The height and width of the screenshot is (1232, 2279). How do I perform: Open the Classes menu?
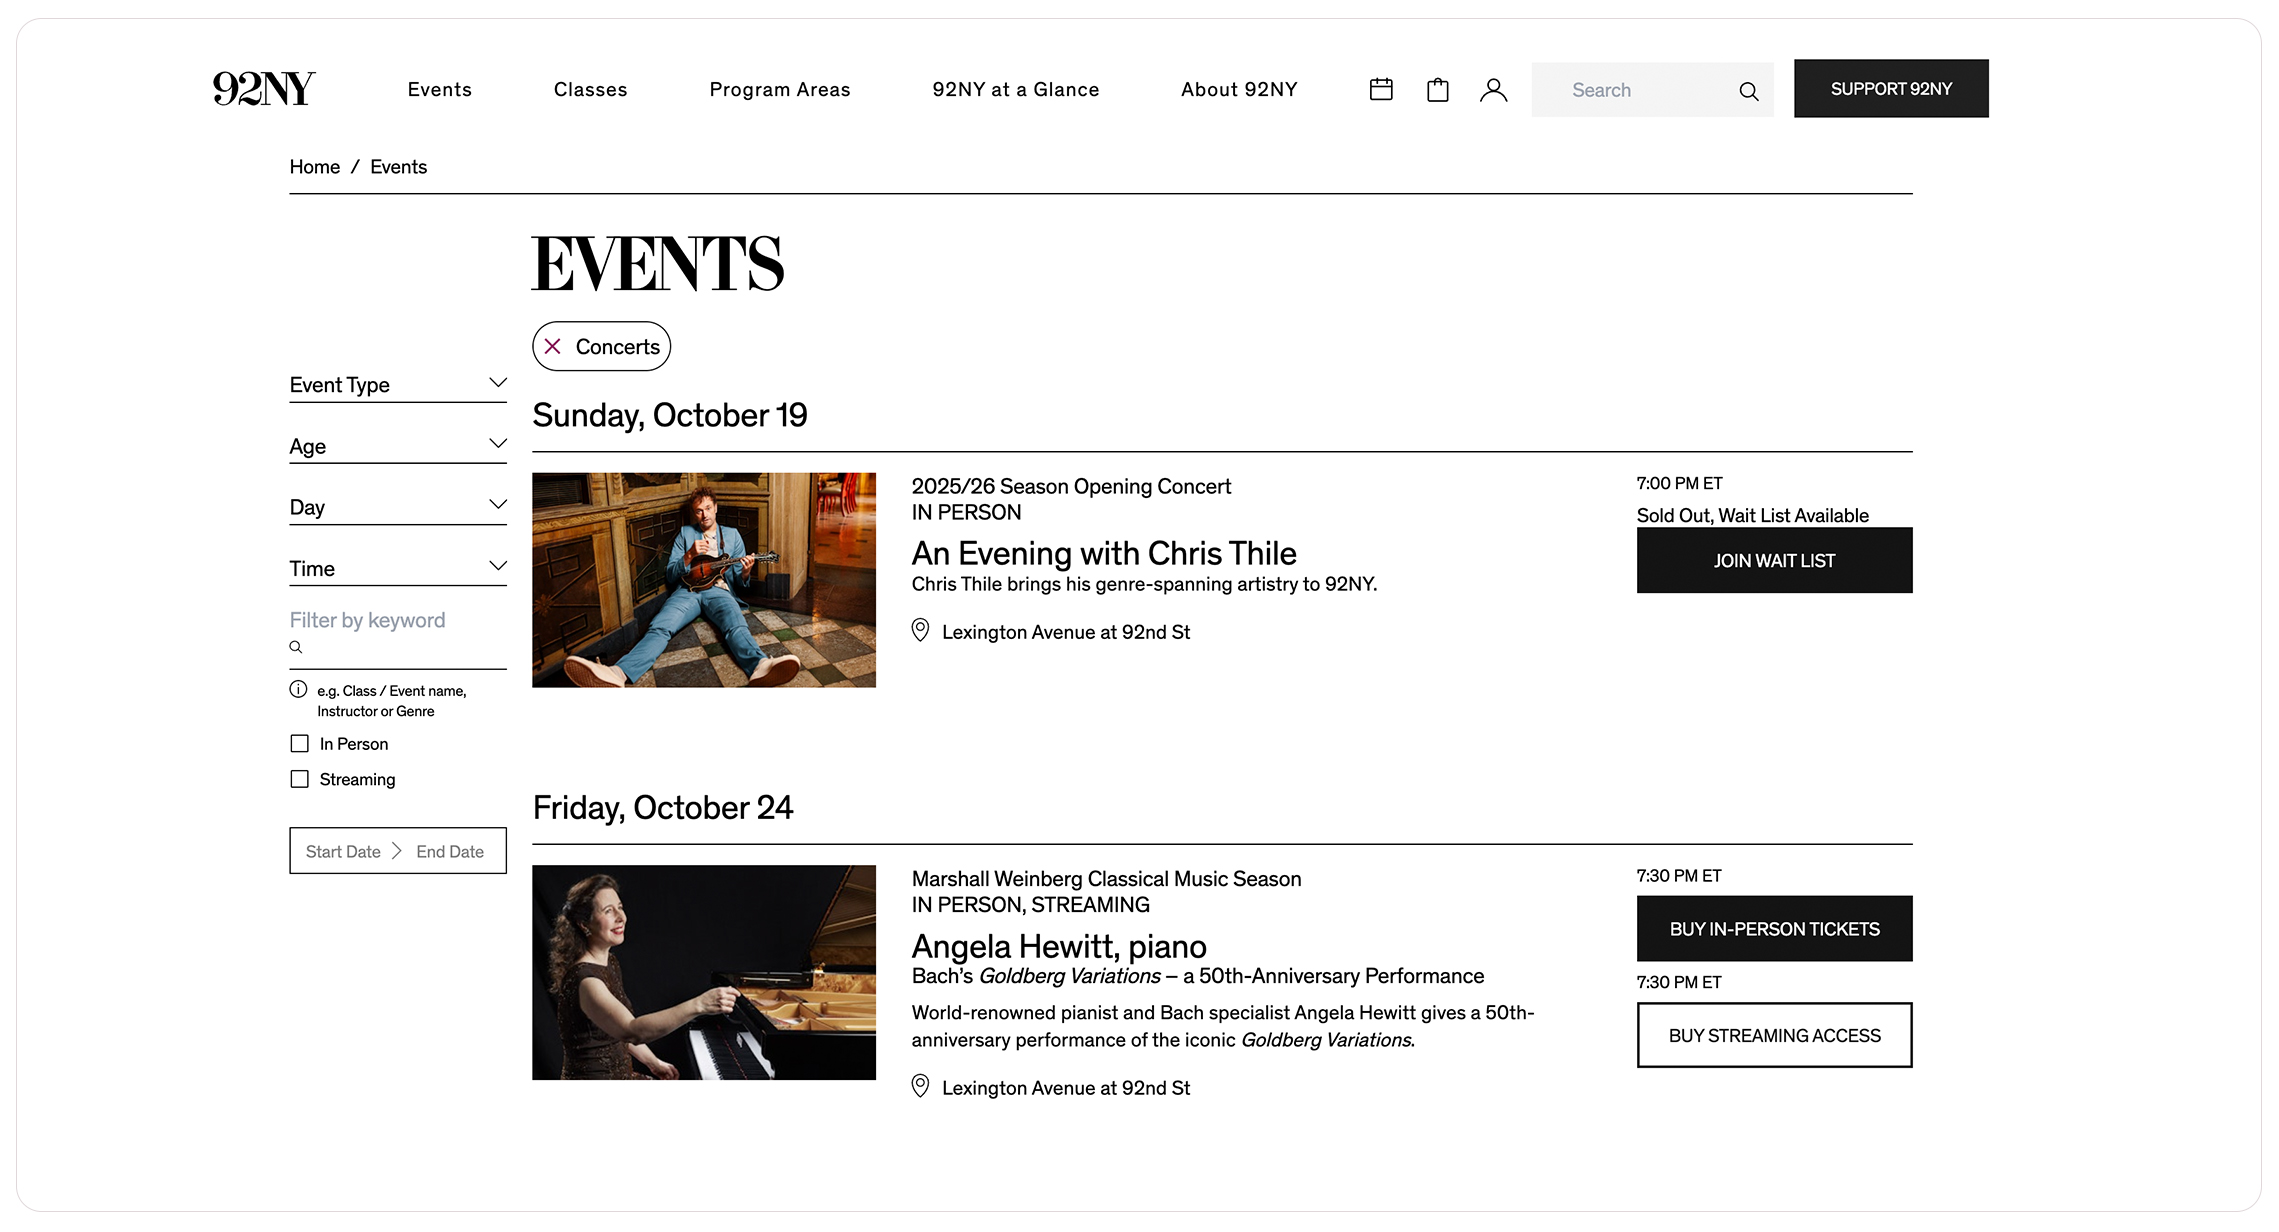pos(590,89)
